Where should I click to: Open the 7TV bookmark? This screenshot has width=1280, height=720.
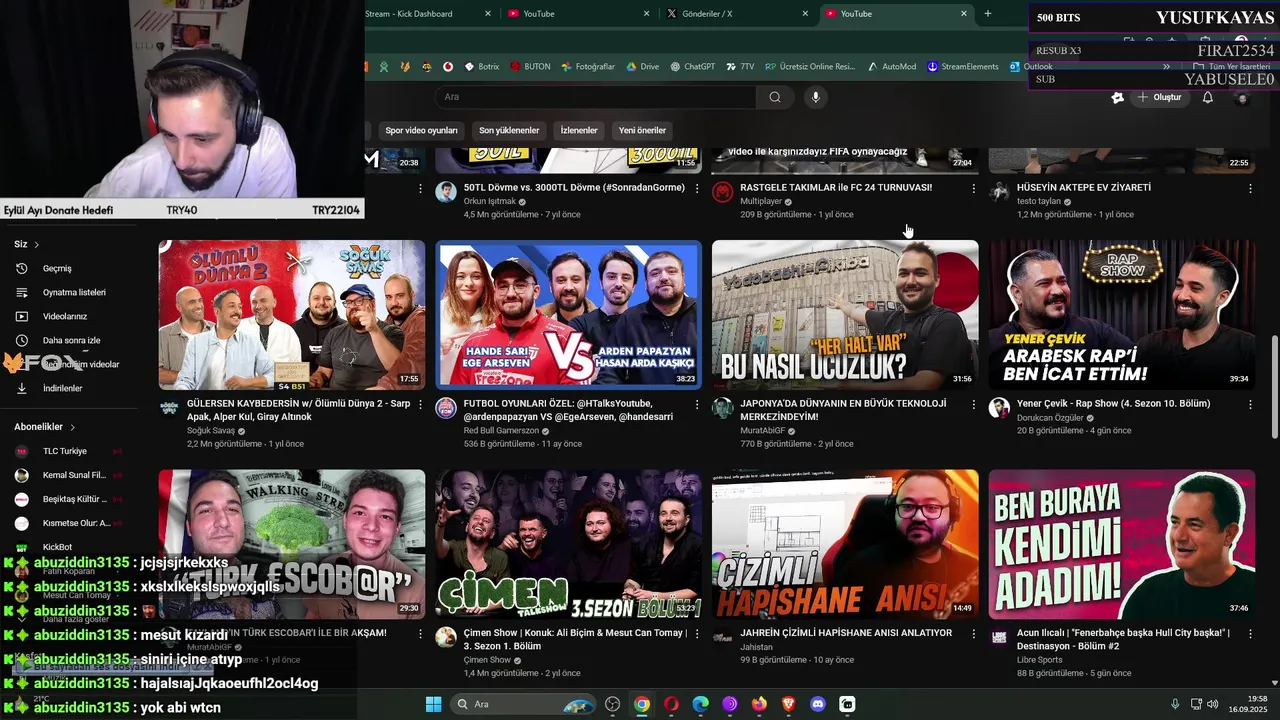pyautogui.click(x=741, y=67)
